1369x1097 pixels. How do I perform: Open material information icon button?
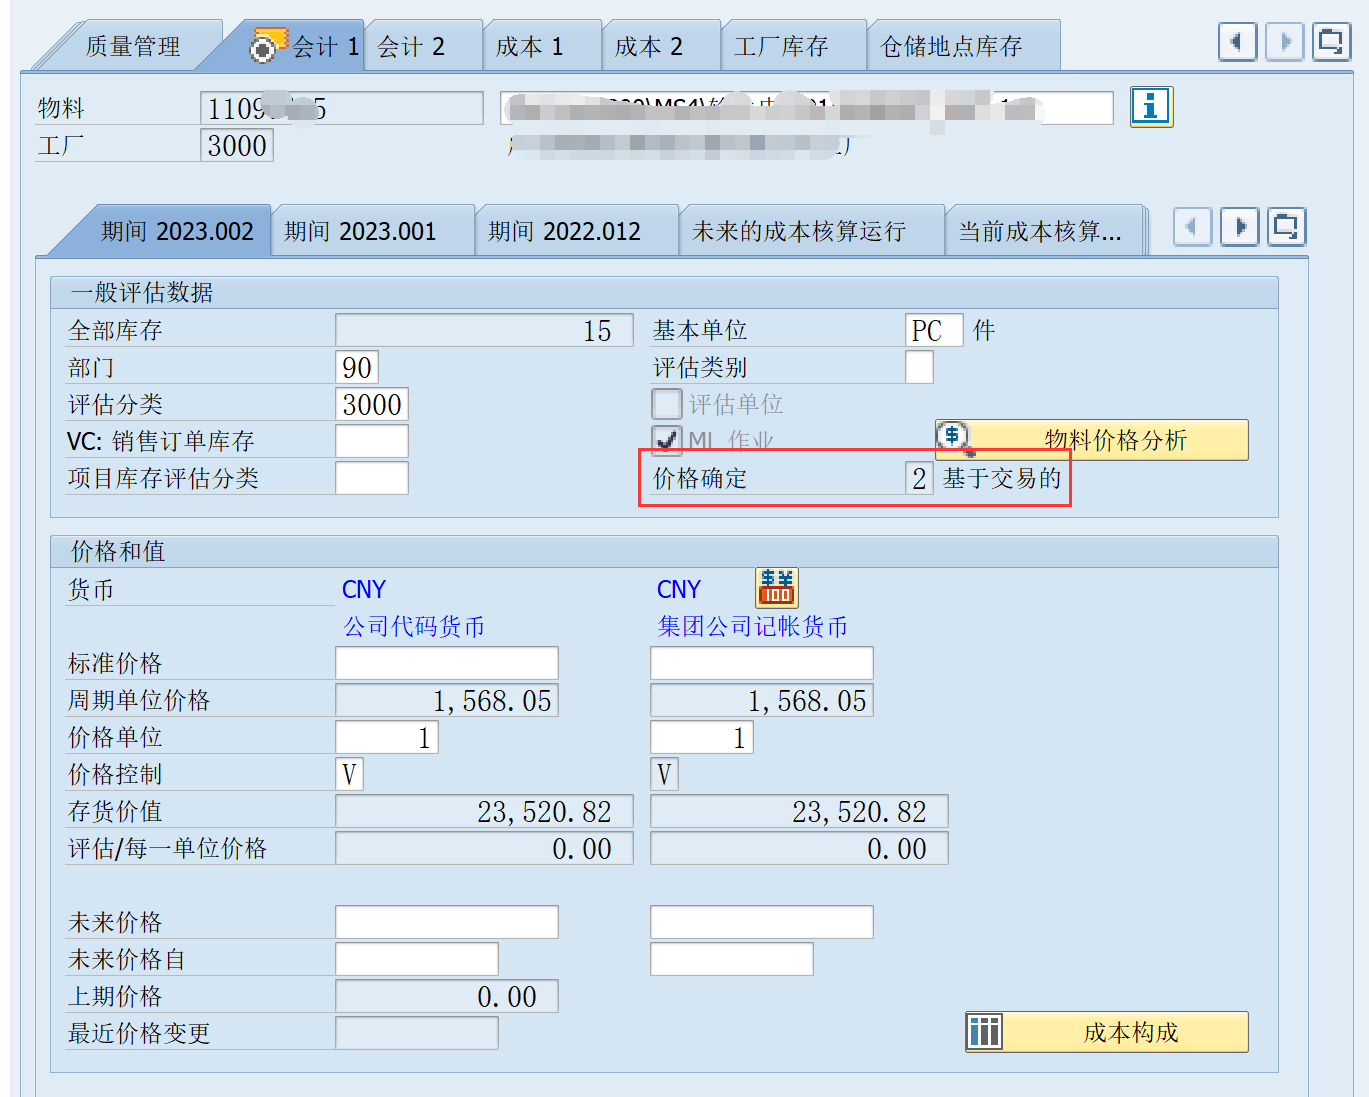point(1151,106)
